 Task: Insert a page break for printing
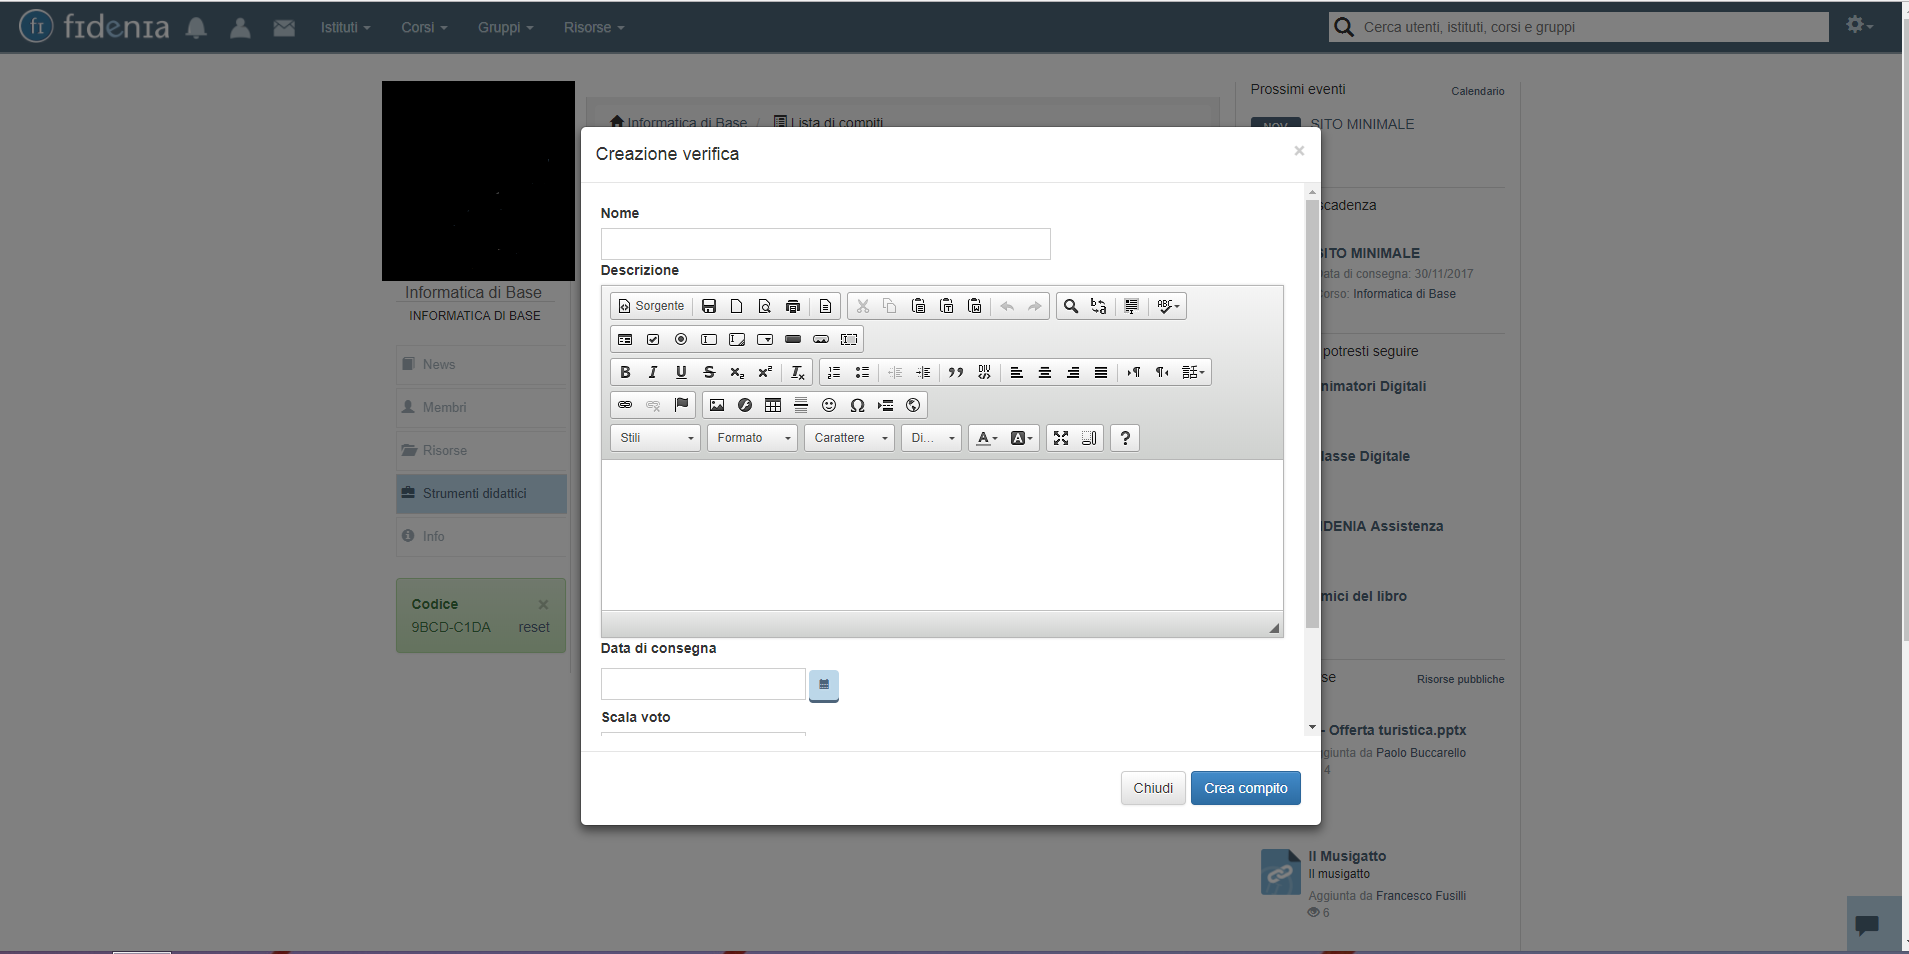click(x=885, y=405)
